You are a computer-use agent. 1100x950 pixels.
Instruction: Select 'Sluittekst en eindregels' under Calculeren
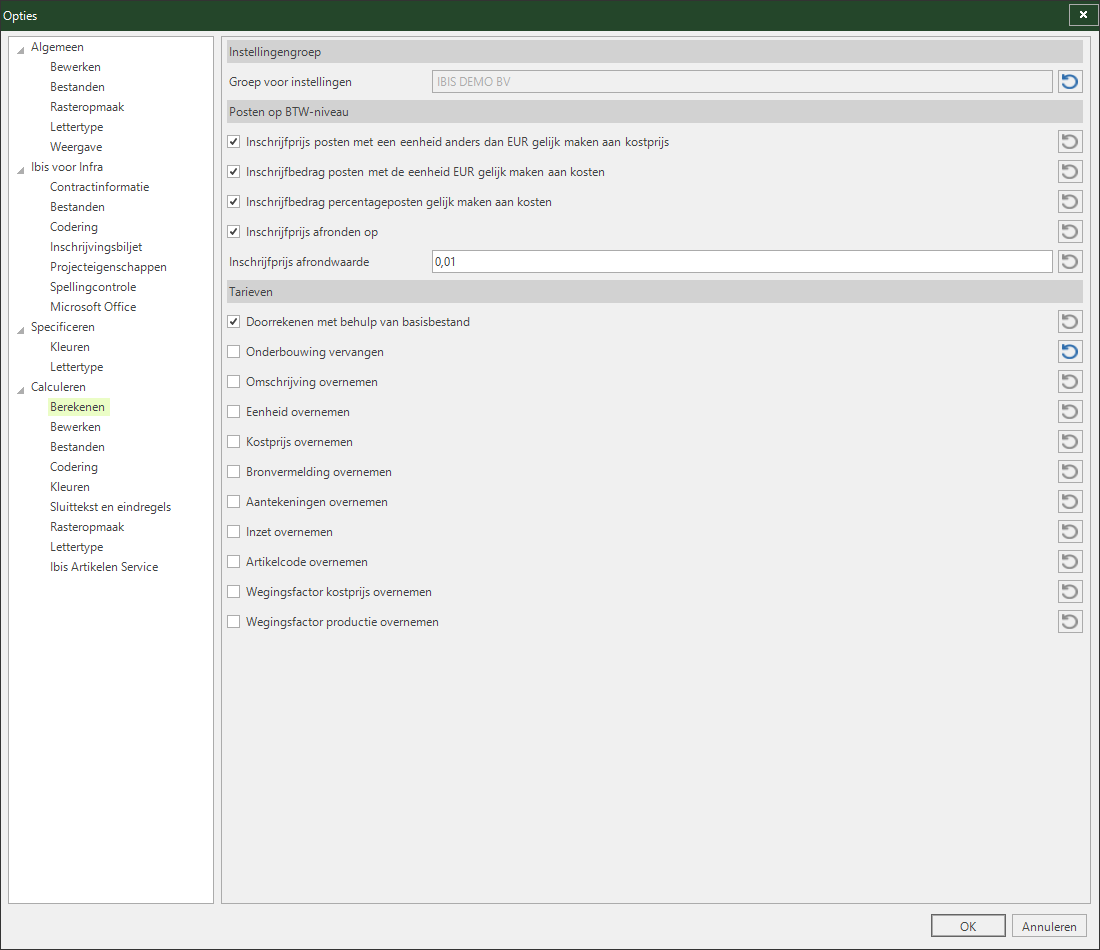pos(110,507)
